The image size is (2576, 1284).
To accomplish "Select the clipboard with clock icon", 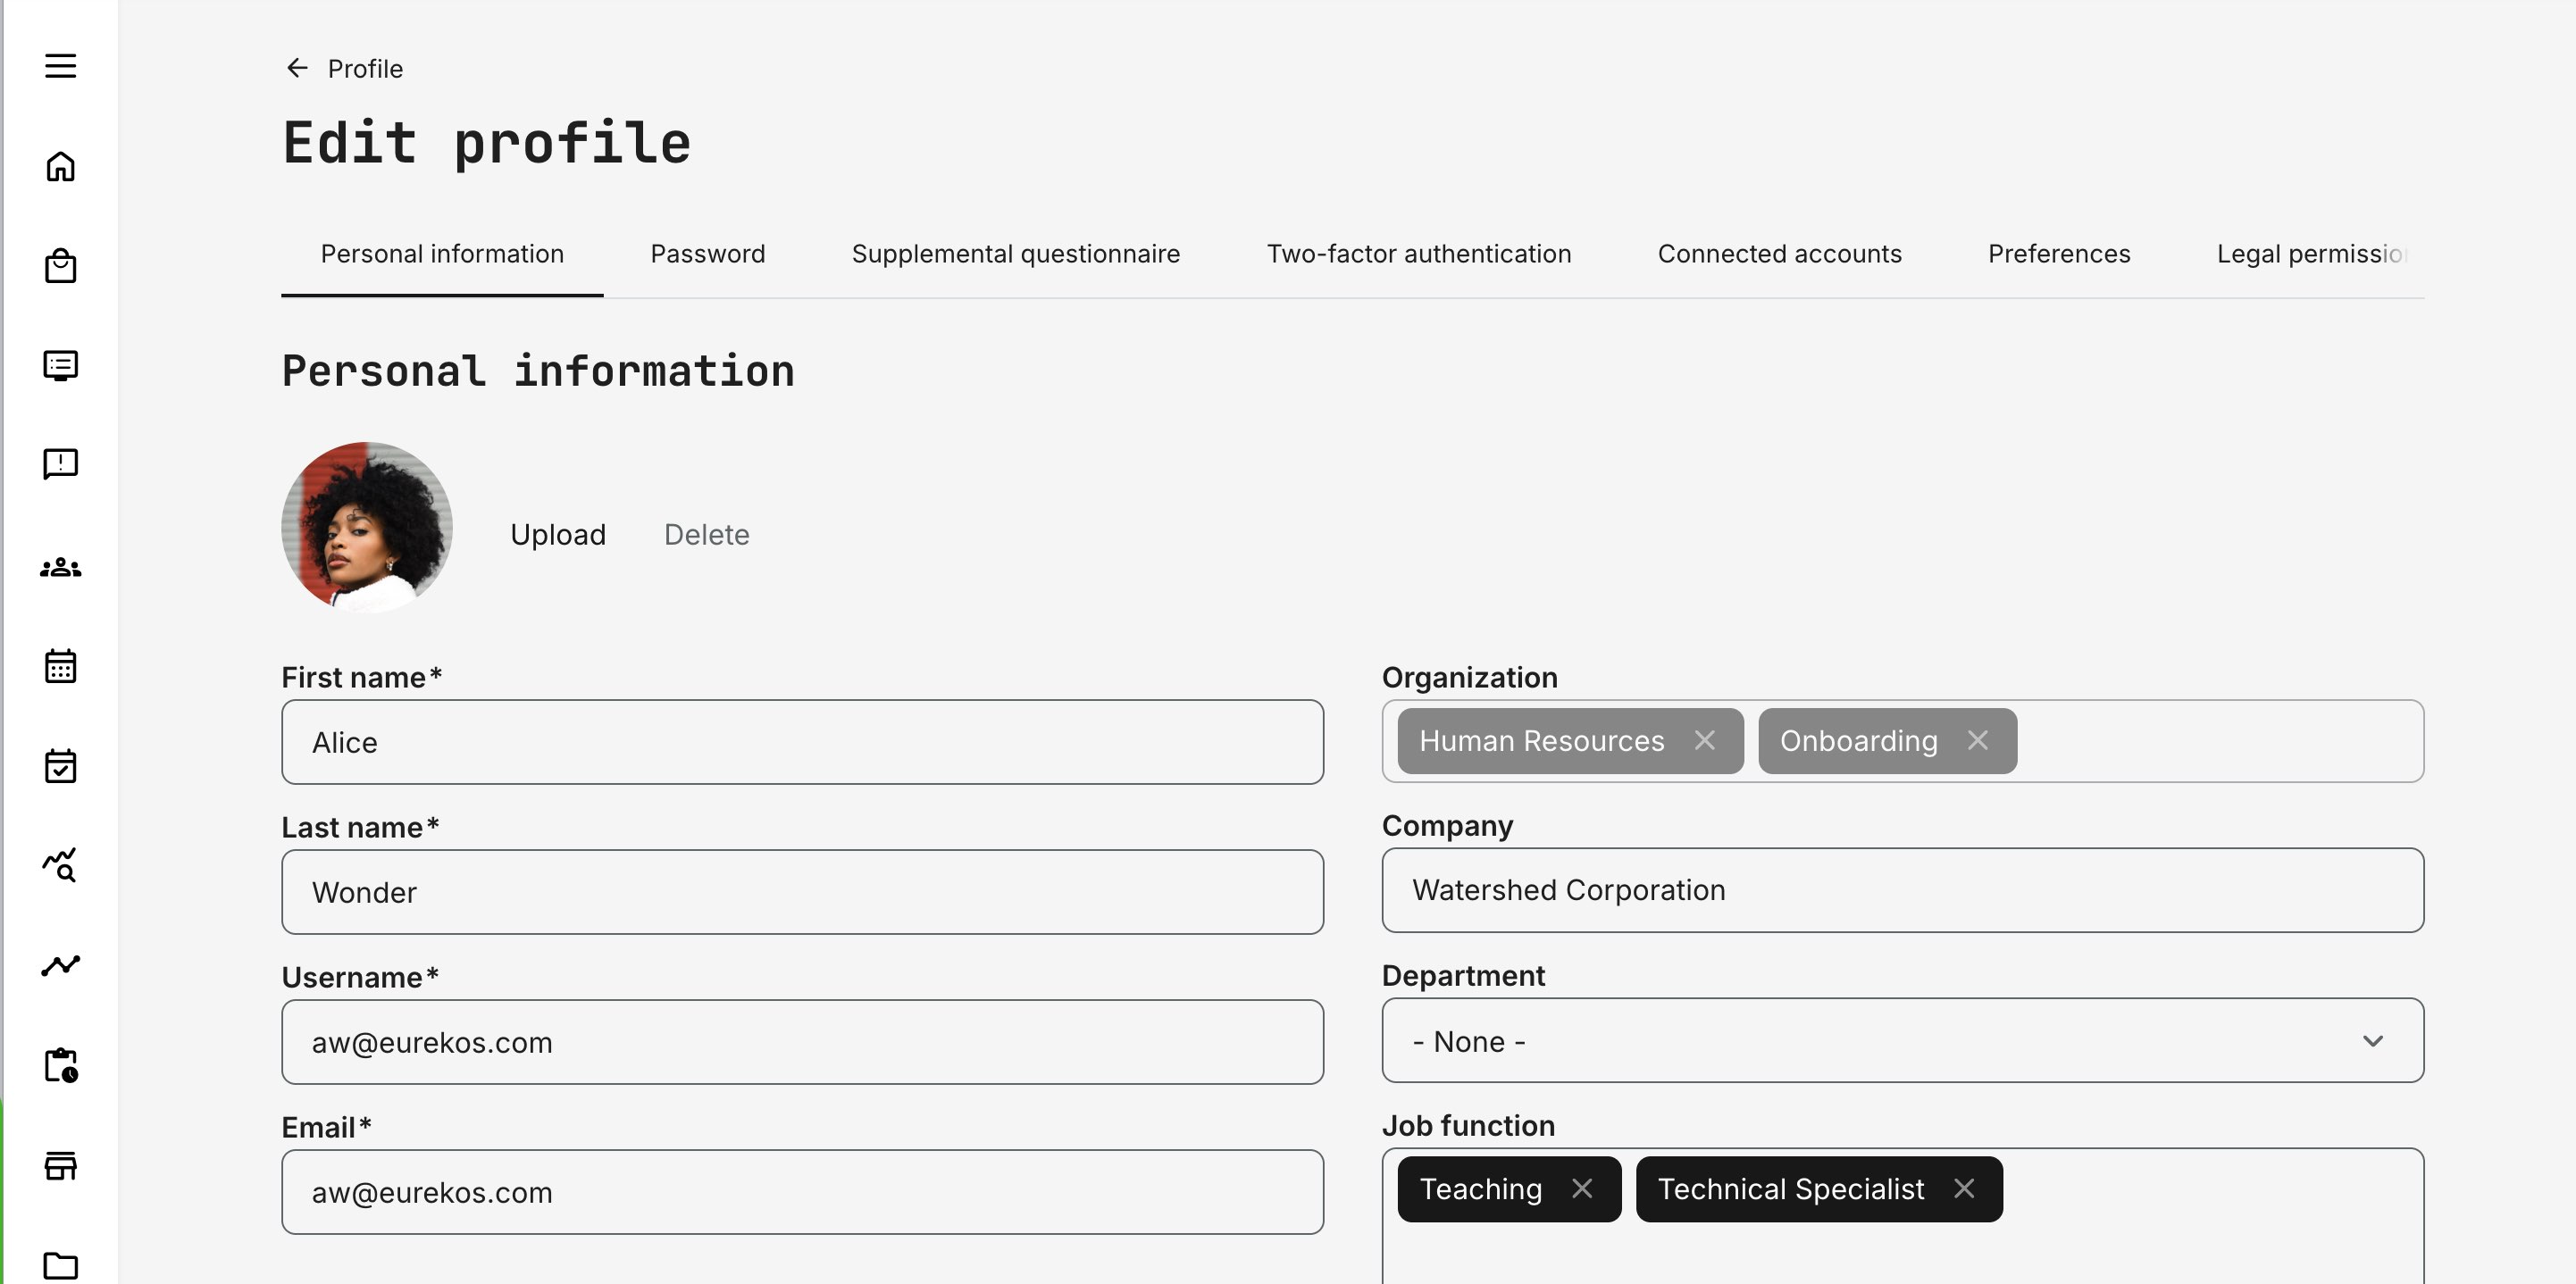I will point(61,1065).
